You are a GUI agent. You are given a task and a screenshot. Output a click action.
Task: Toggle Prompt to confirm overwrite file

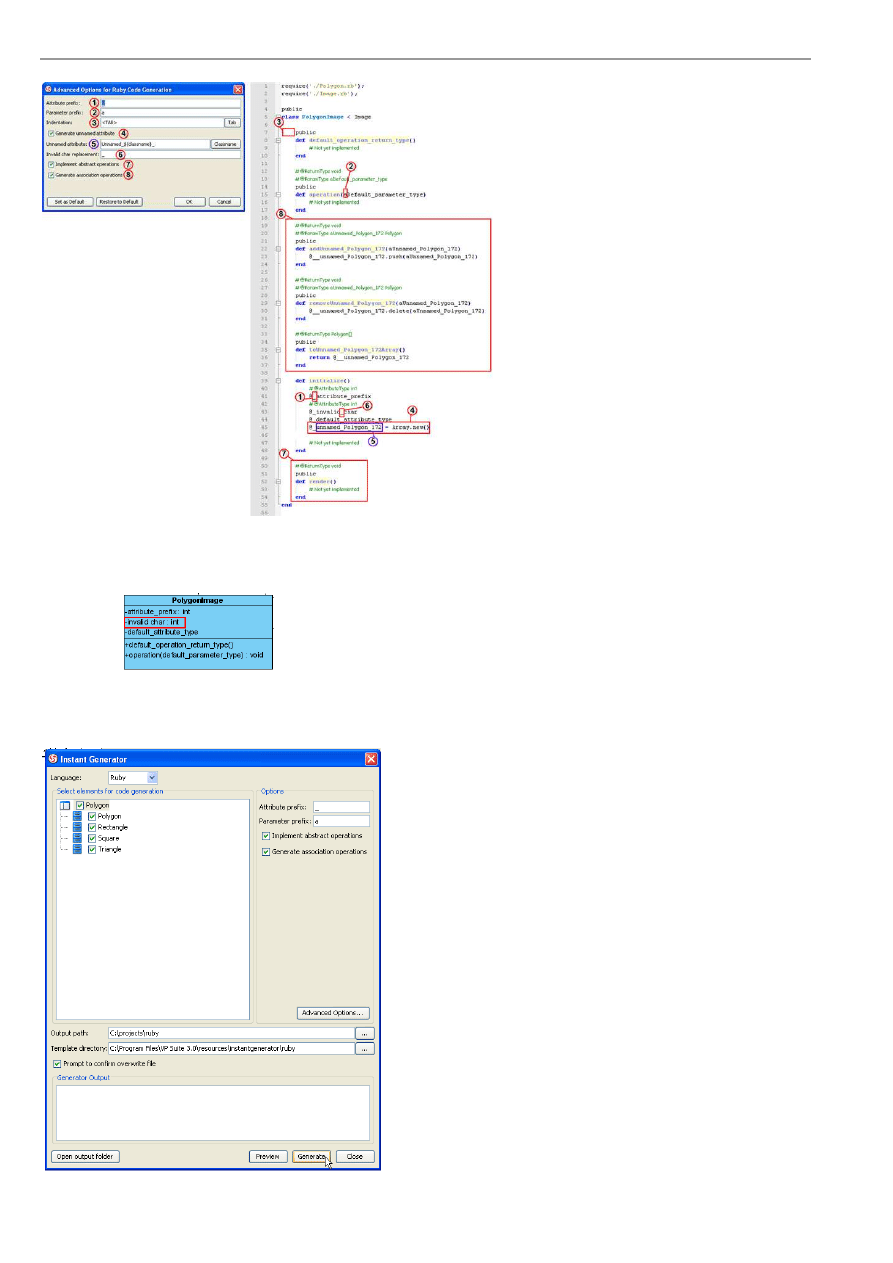[57, 1064]
